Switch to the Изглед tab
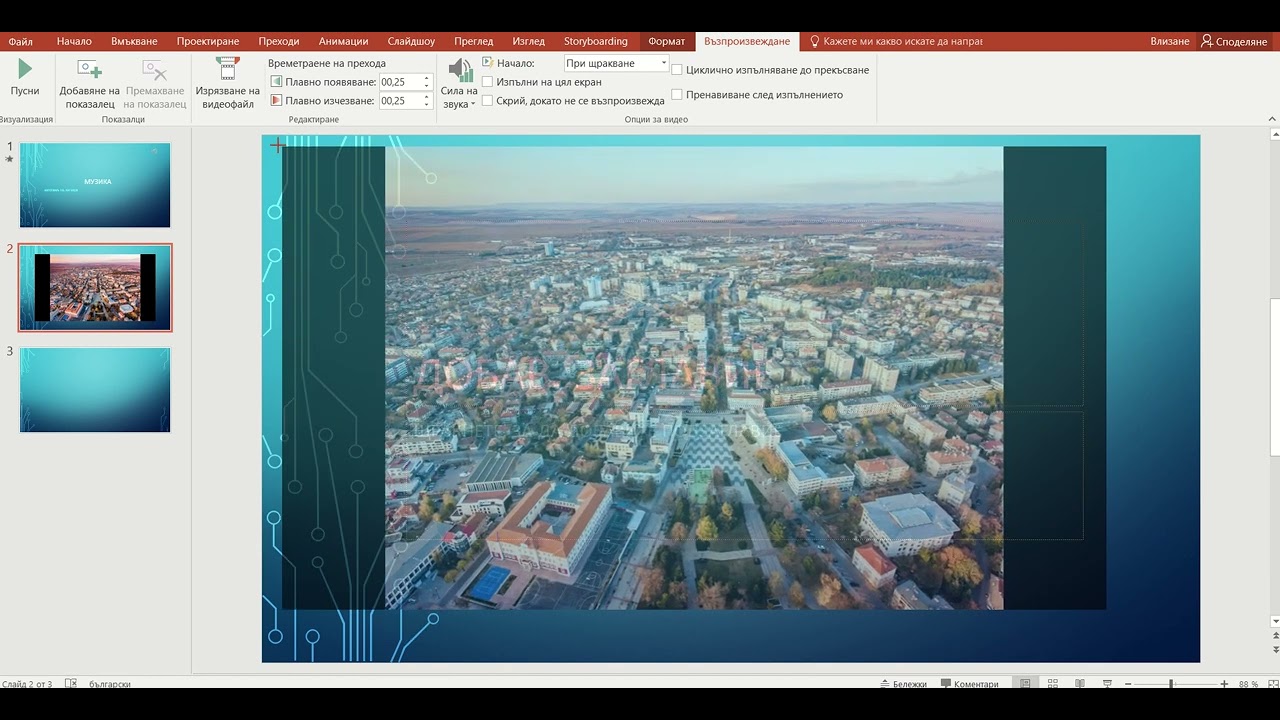The image size is (1280, 720). (529, 42)
